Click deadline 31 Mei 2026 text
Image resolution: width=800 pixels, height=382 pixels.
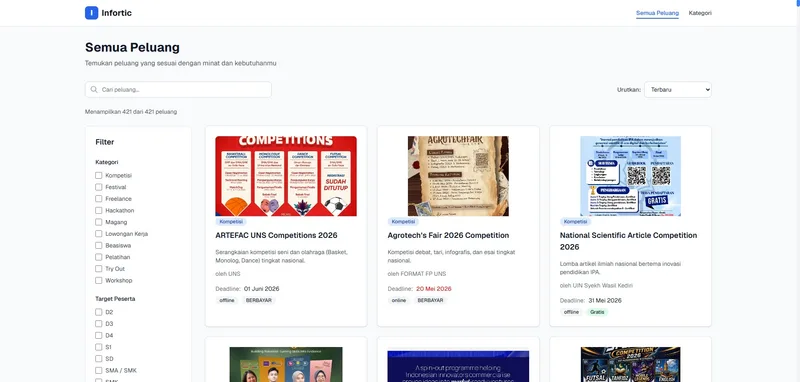pyautogui.click(x=605, y=300)
